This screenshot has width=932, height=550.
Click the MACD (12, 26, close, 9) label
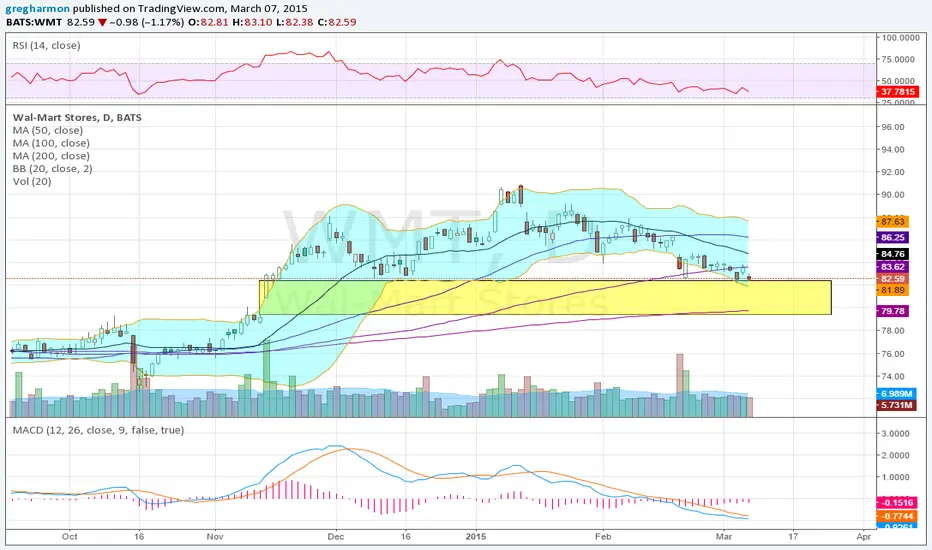coord(98,430)
